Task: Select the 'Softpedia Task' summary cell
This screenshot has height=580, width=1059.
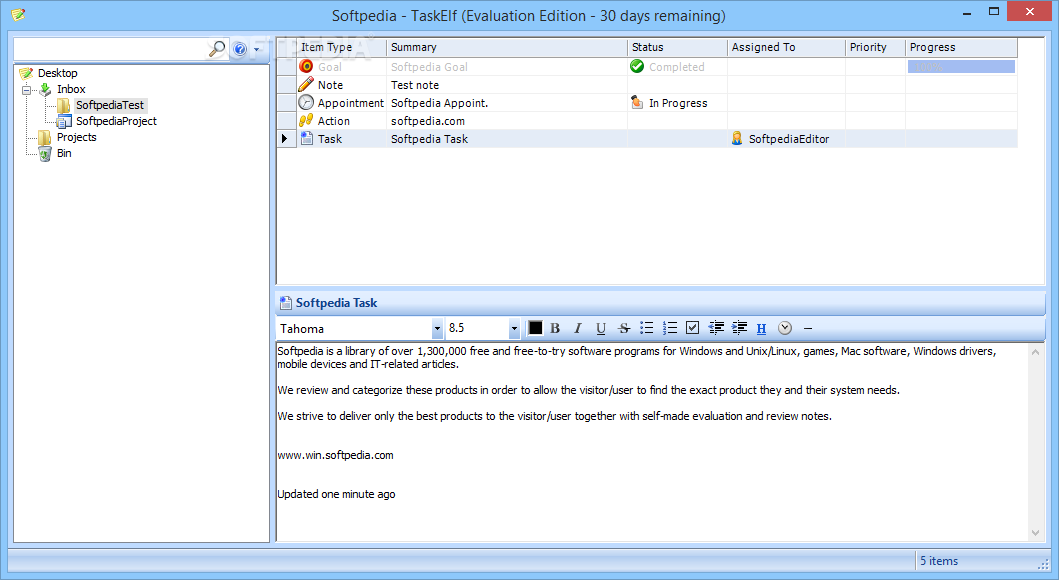Action: (x=507, y=138)
